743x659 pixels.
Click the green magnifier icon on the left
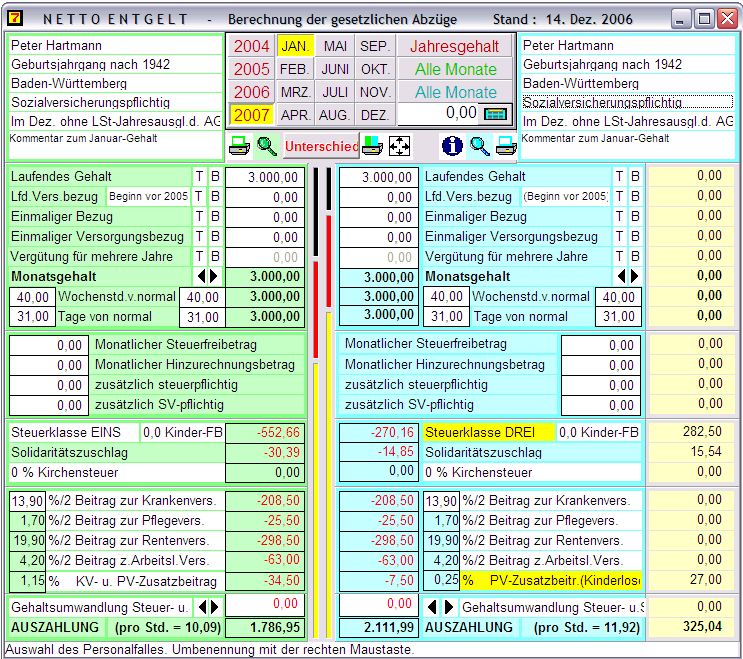click(x=267, y=146)
